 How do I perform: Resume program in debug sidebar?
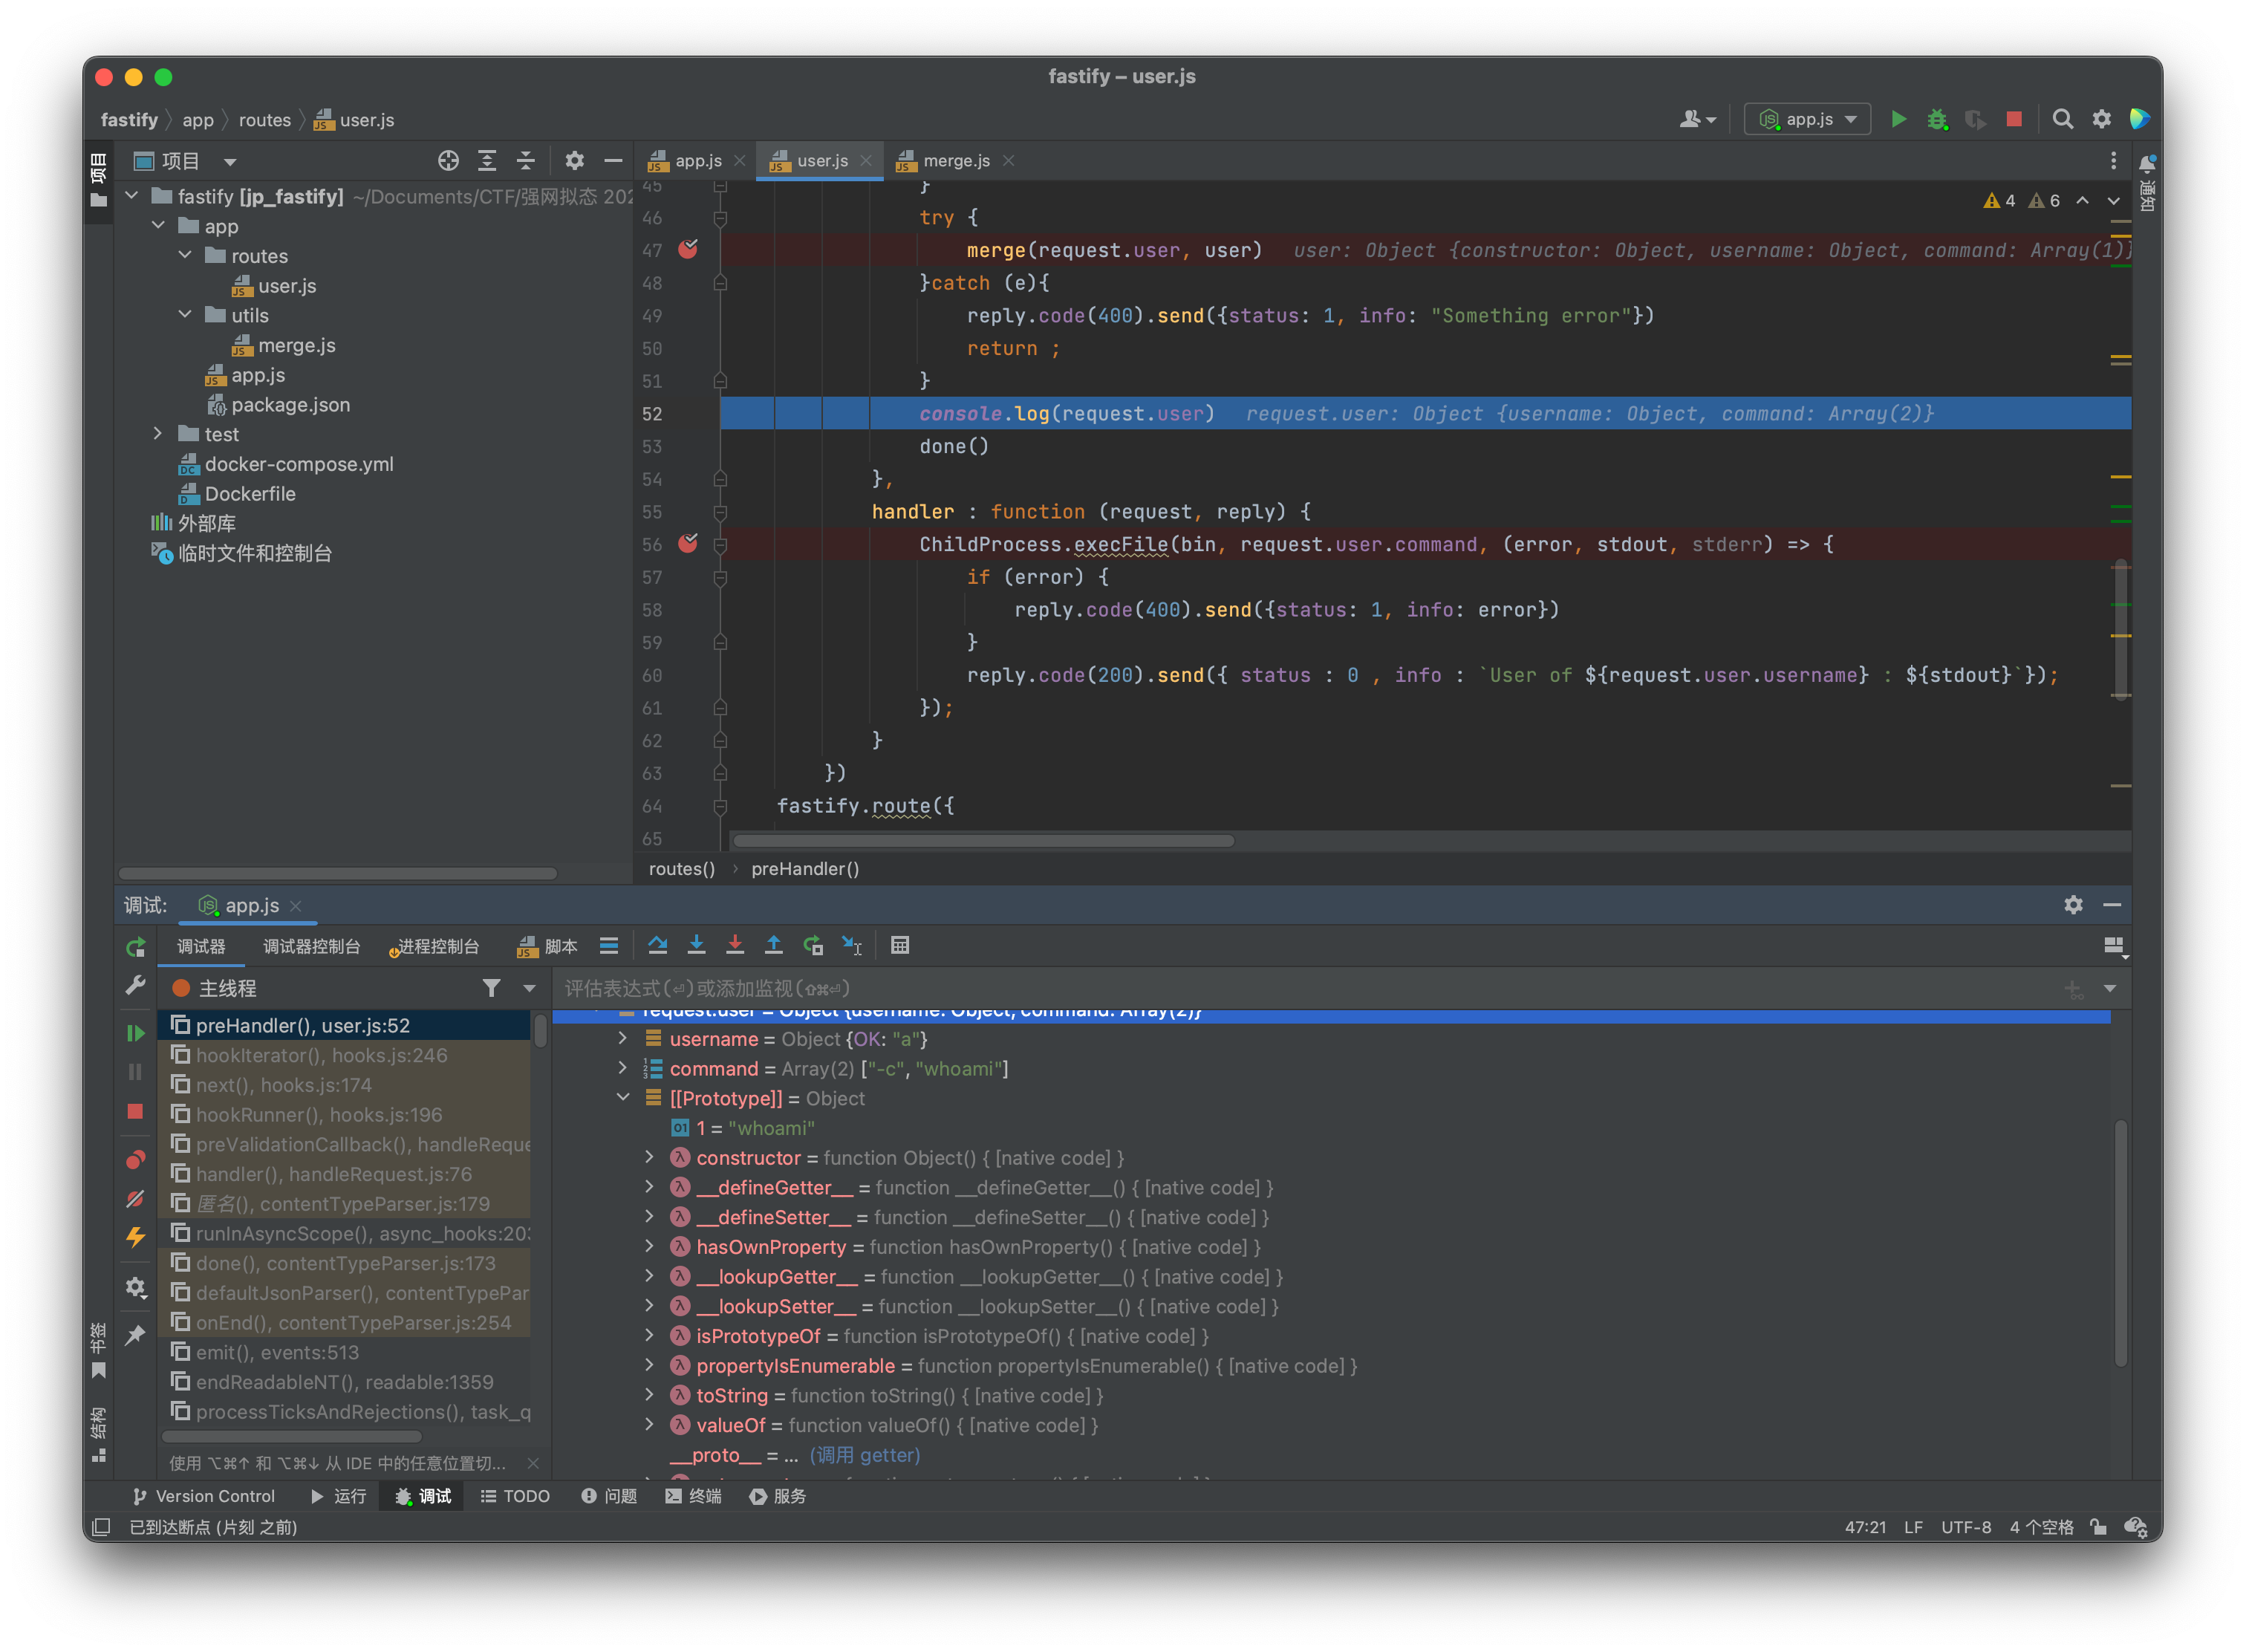(x=135, y=1033)
